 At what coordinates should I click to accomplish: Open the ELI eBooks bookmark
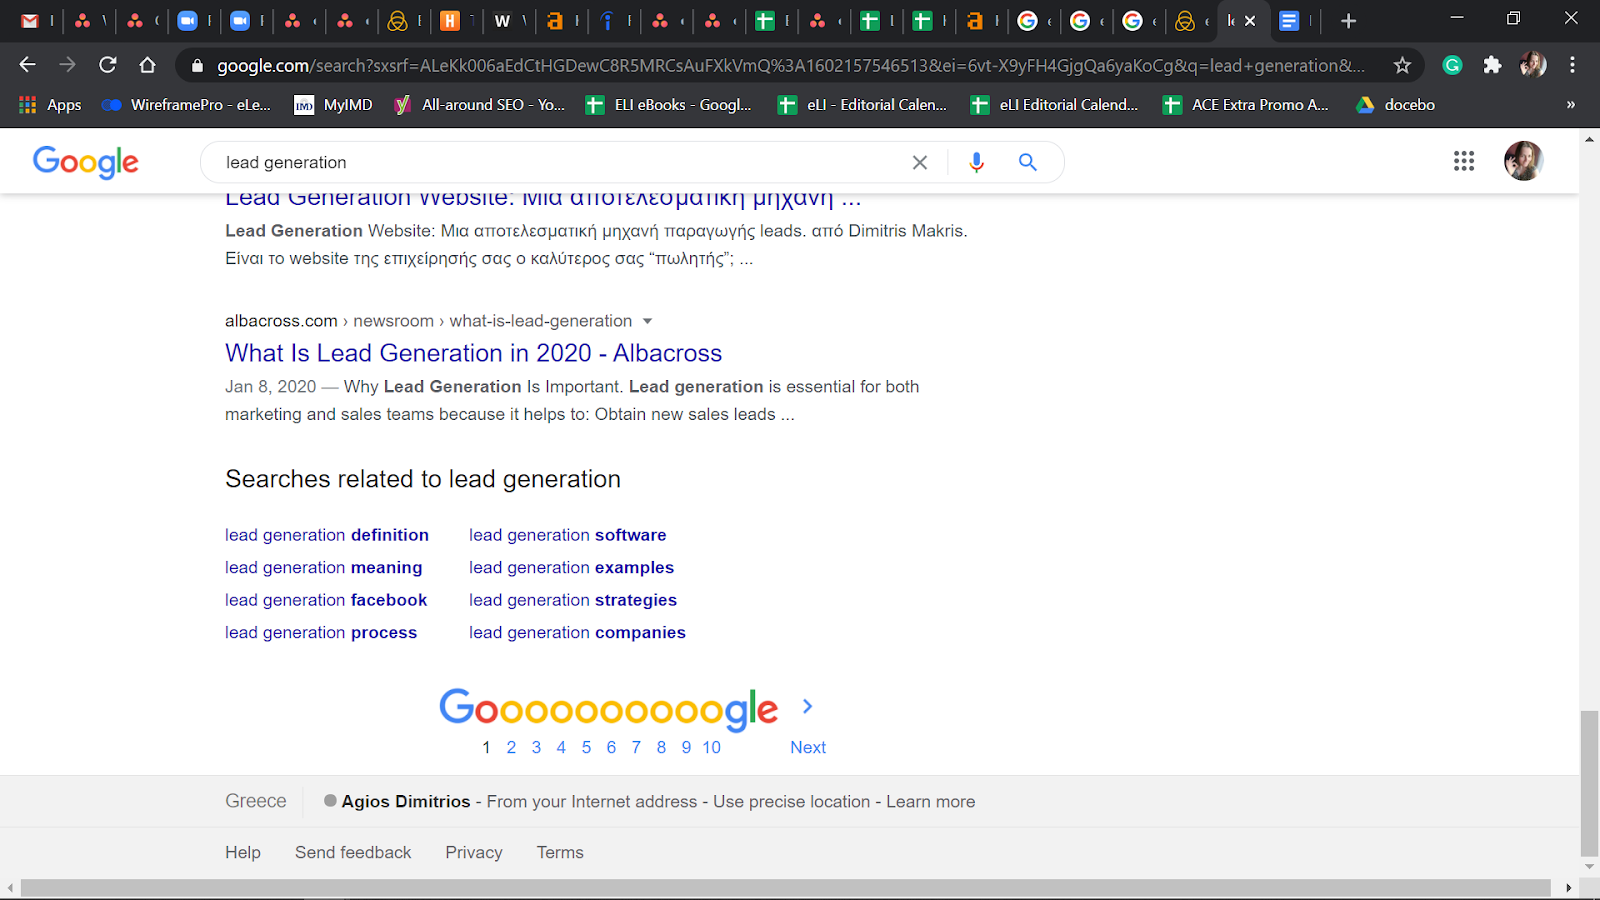point(669,105)
